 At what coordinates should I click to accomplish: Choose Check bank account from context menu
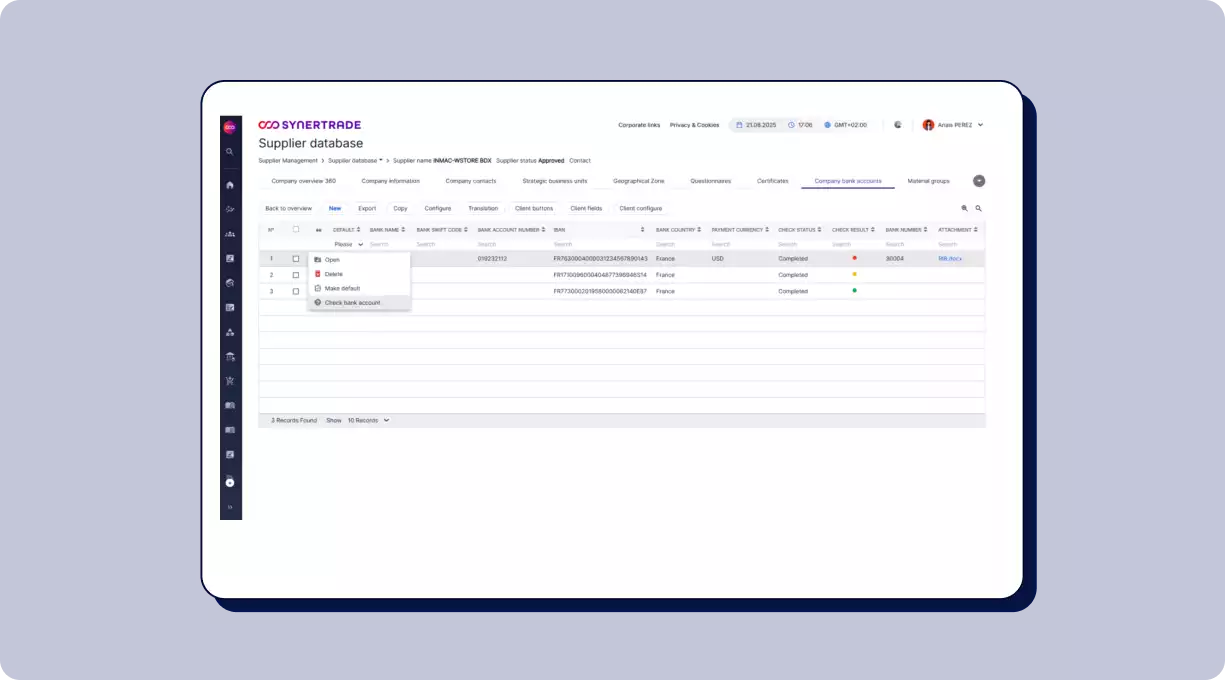tap(352, 302)
